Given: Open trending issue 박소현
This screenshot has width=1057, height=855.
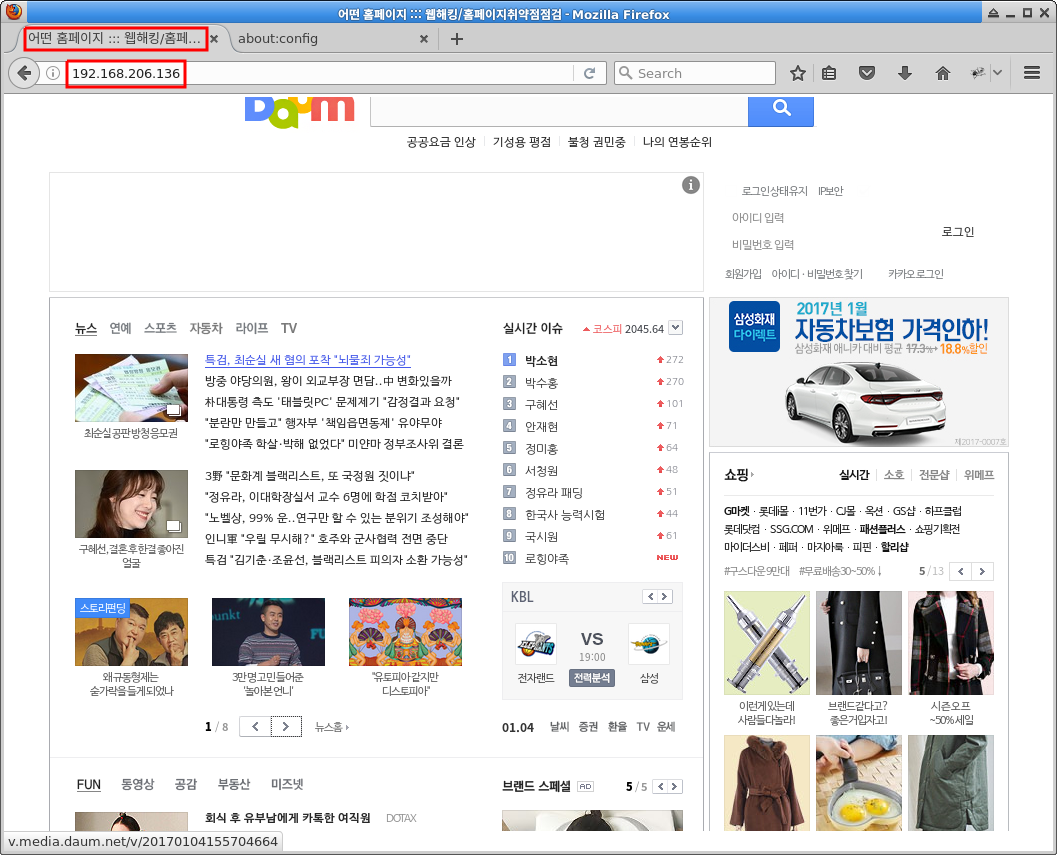Looking at the screenshot, I should pos(541,361).
